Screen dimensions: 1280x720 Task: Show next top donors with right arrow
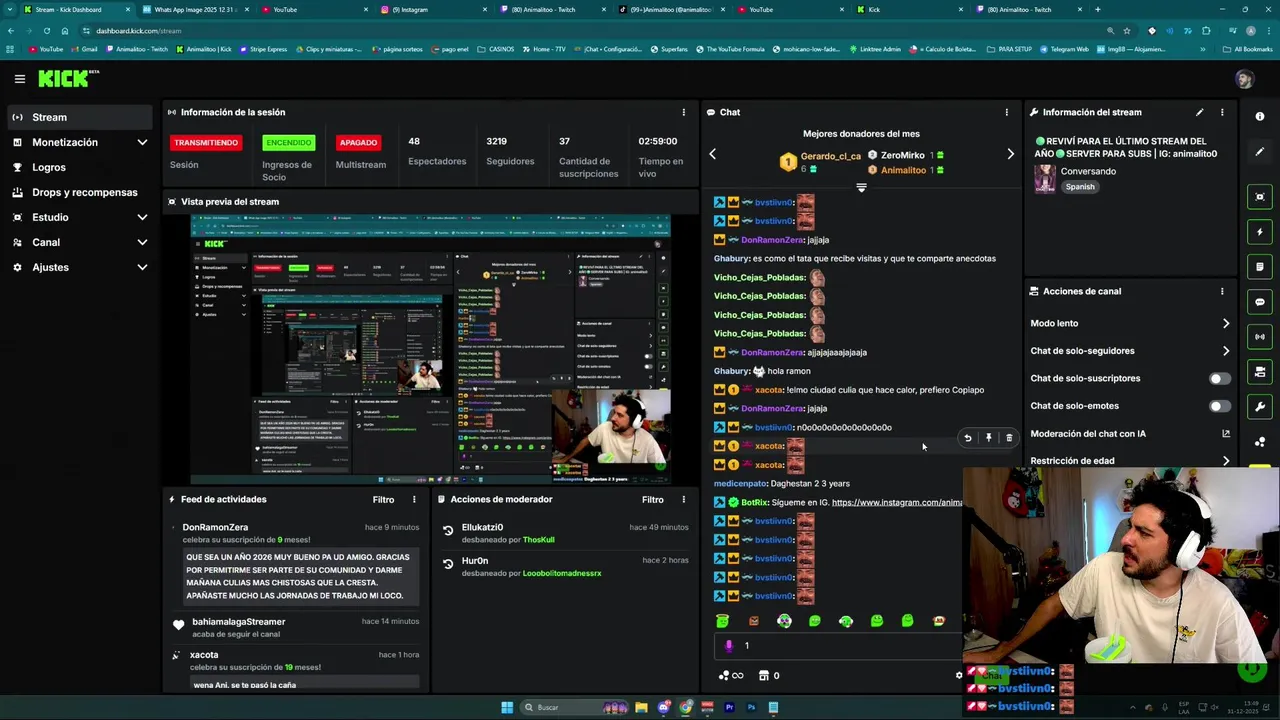[1010, 154]
